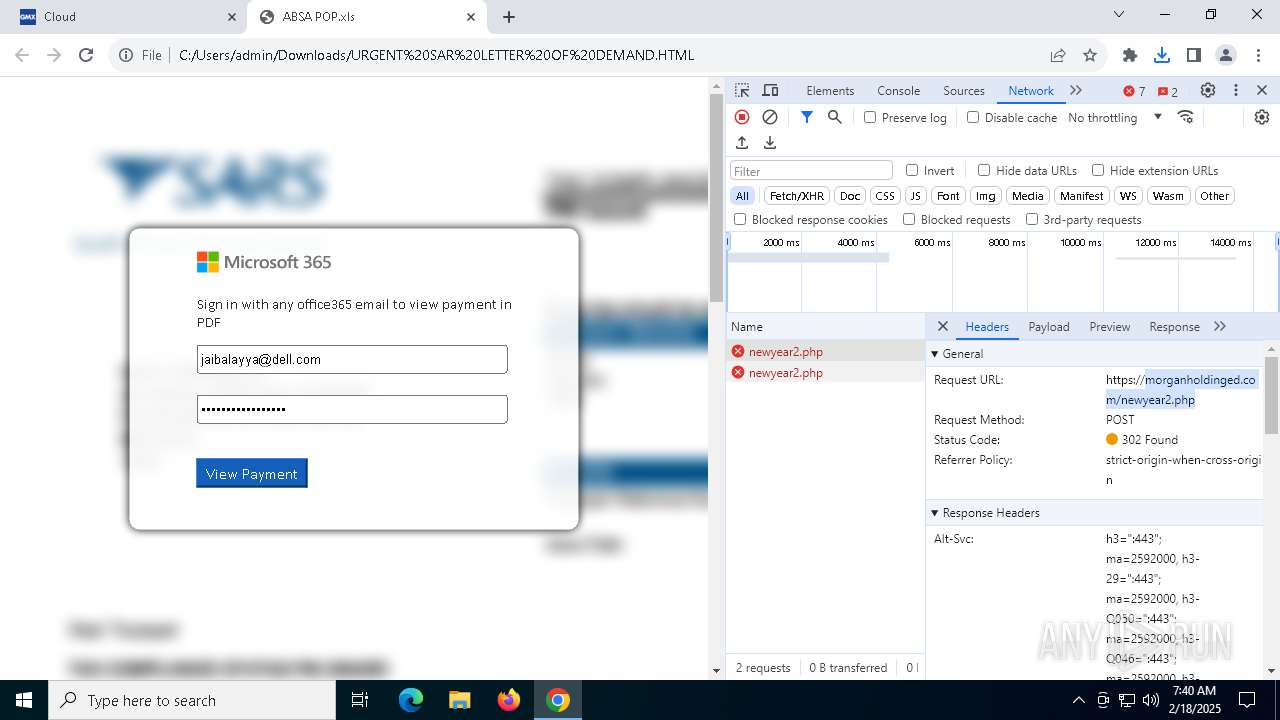Clear the network log

point(770,117)
